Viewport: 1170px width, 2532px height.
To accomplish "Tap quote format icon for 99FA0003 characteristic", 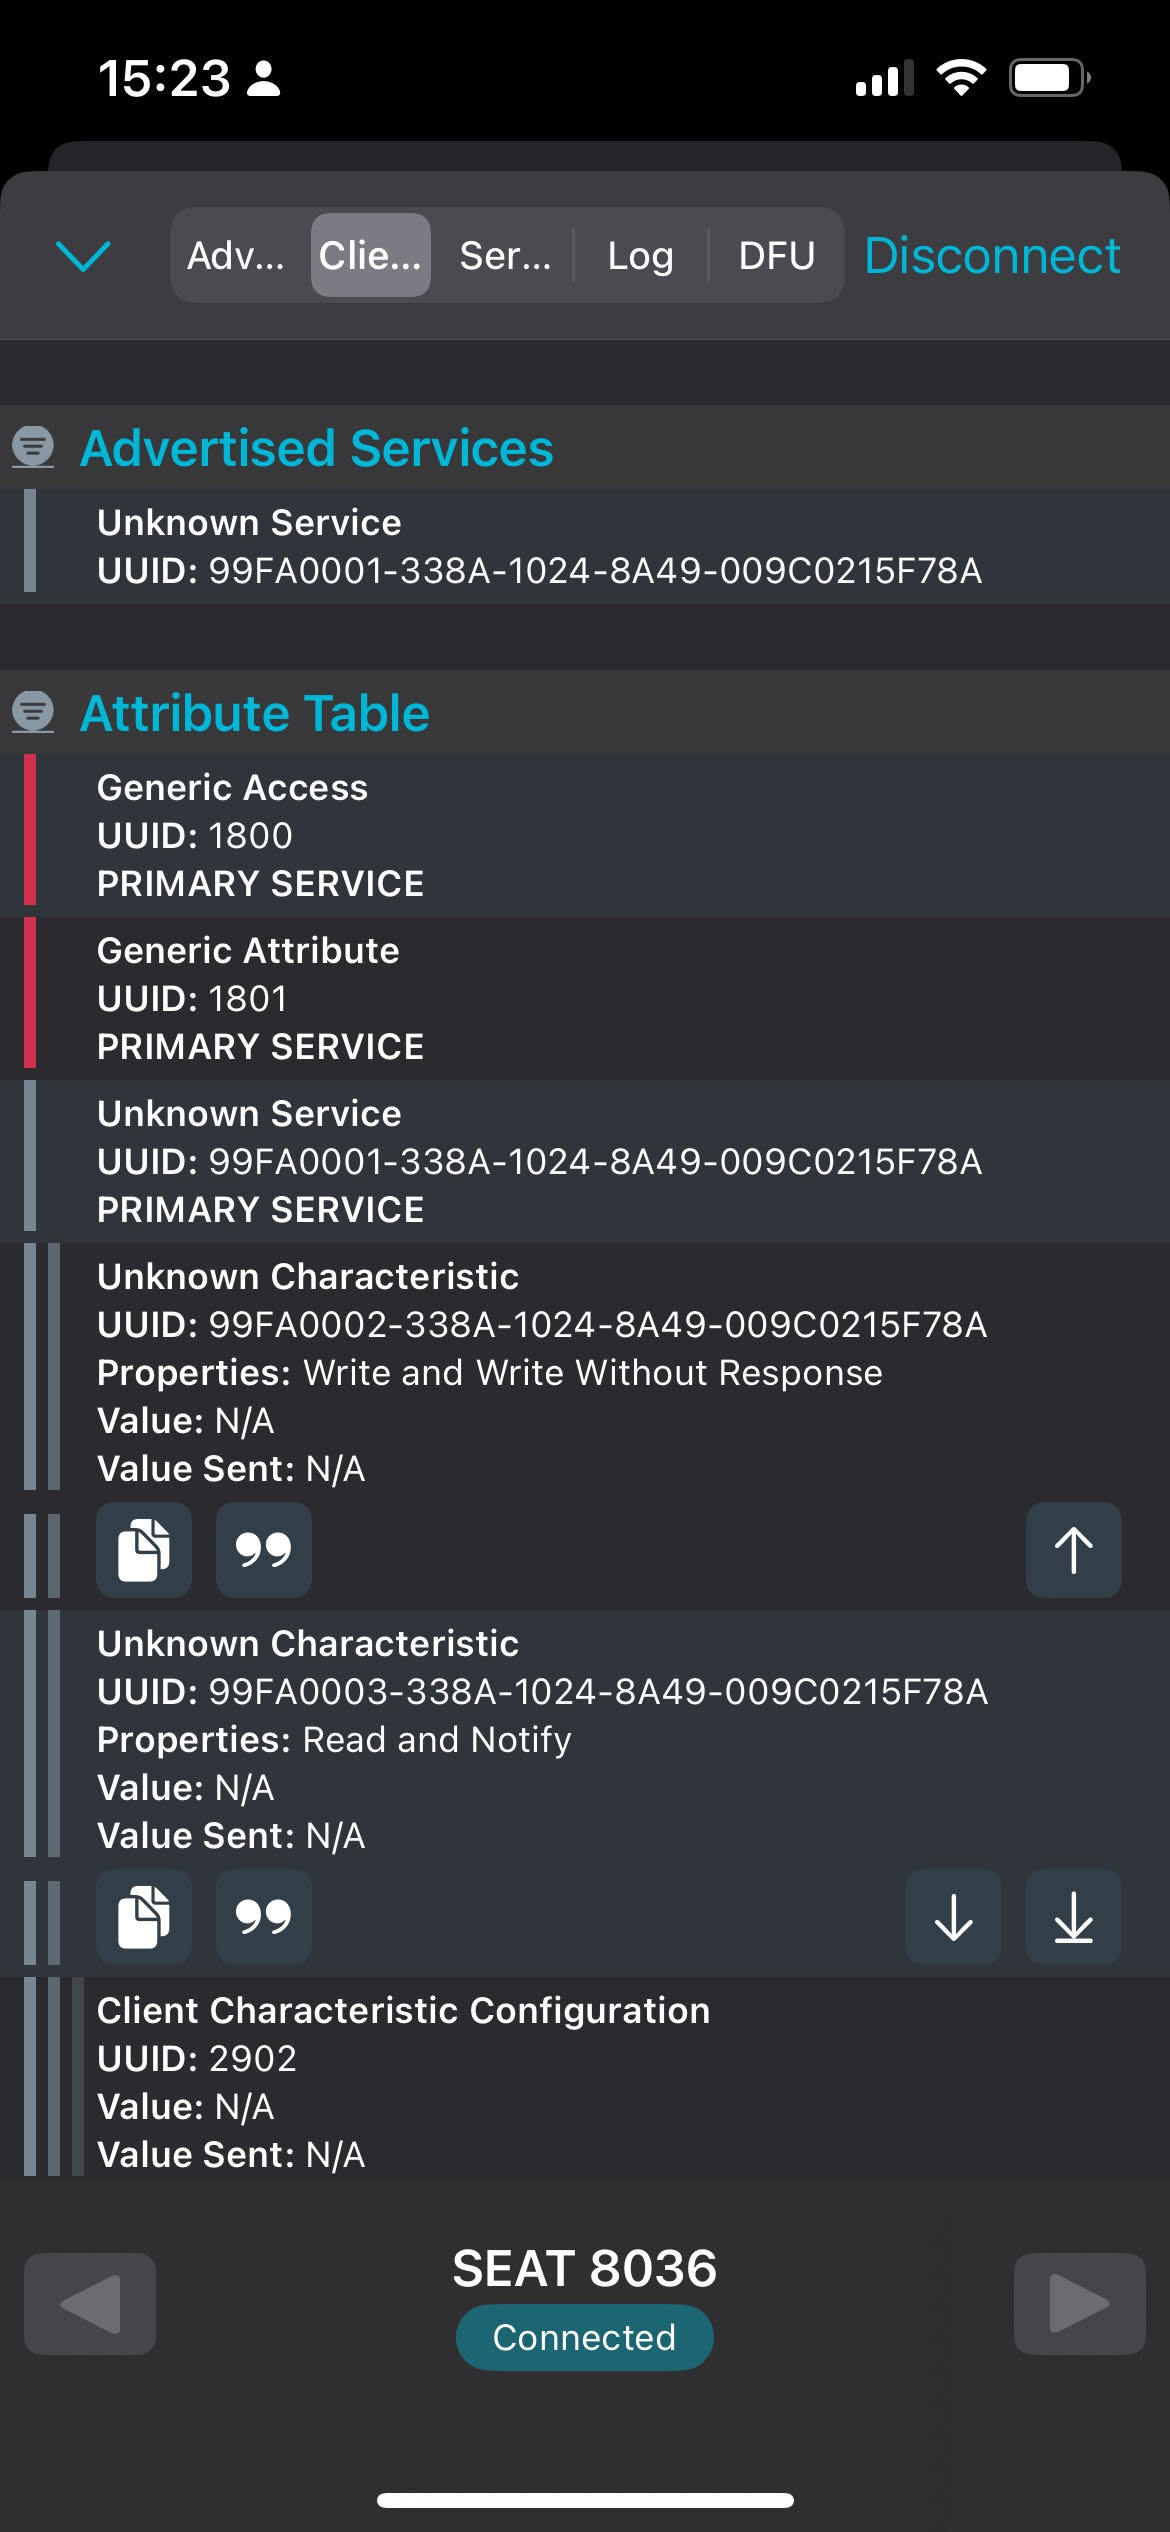I will pos(264,1916).
